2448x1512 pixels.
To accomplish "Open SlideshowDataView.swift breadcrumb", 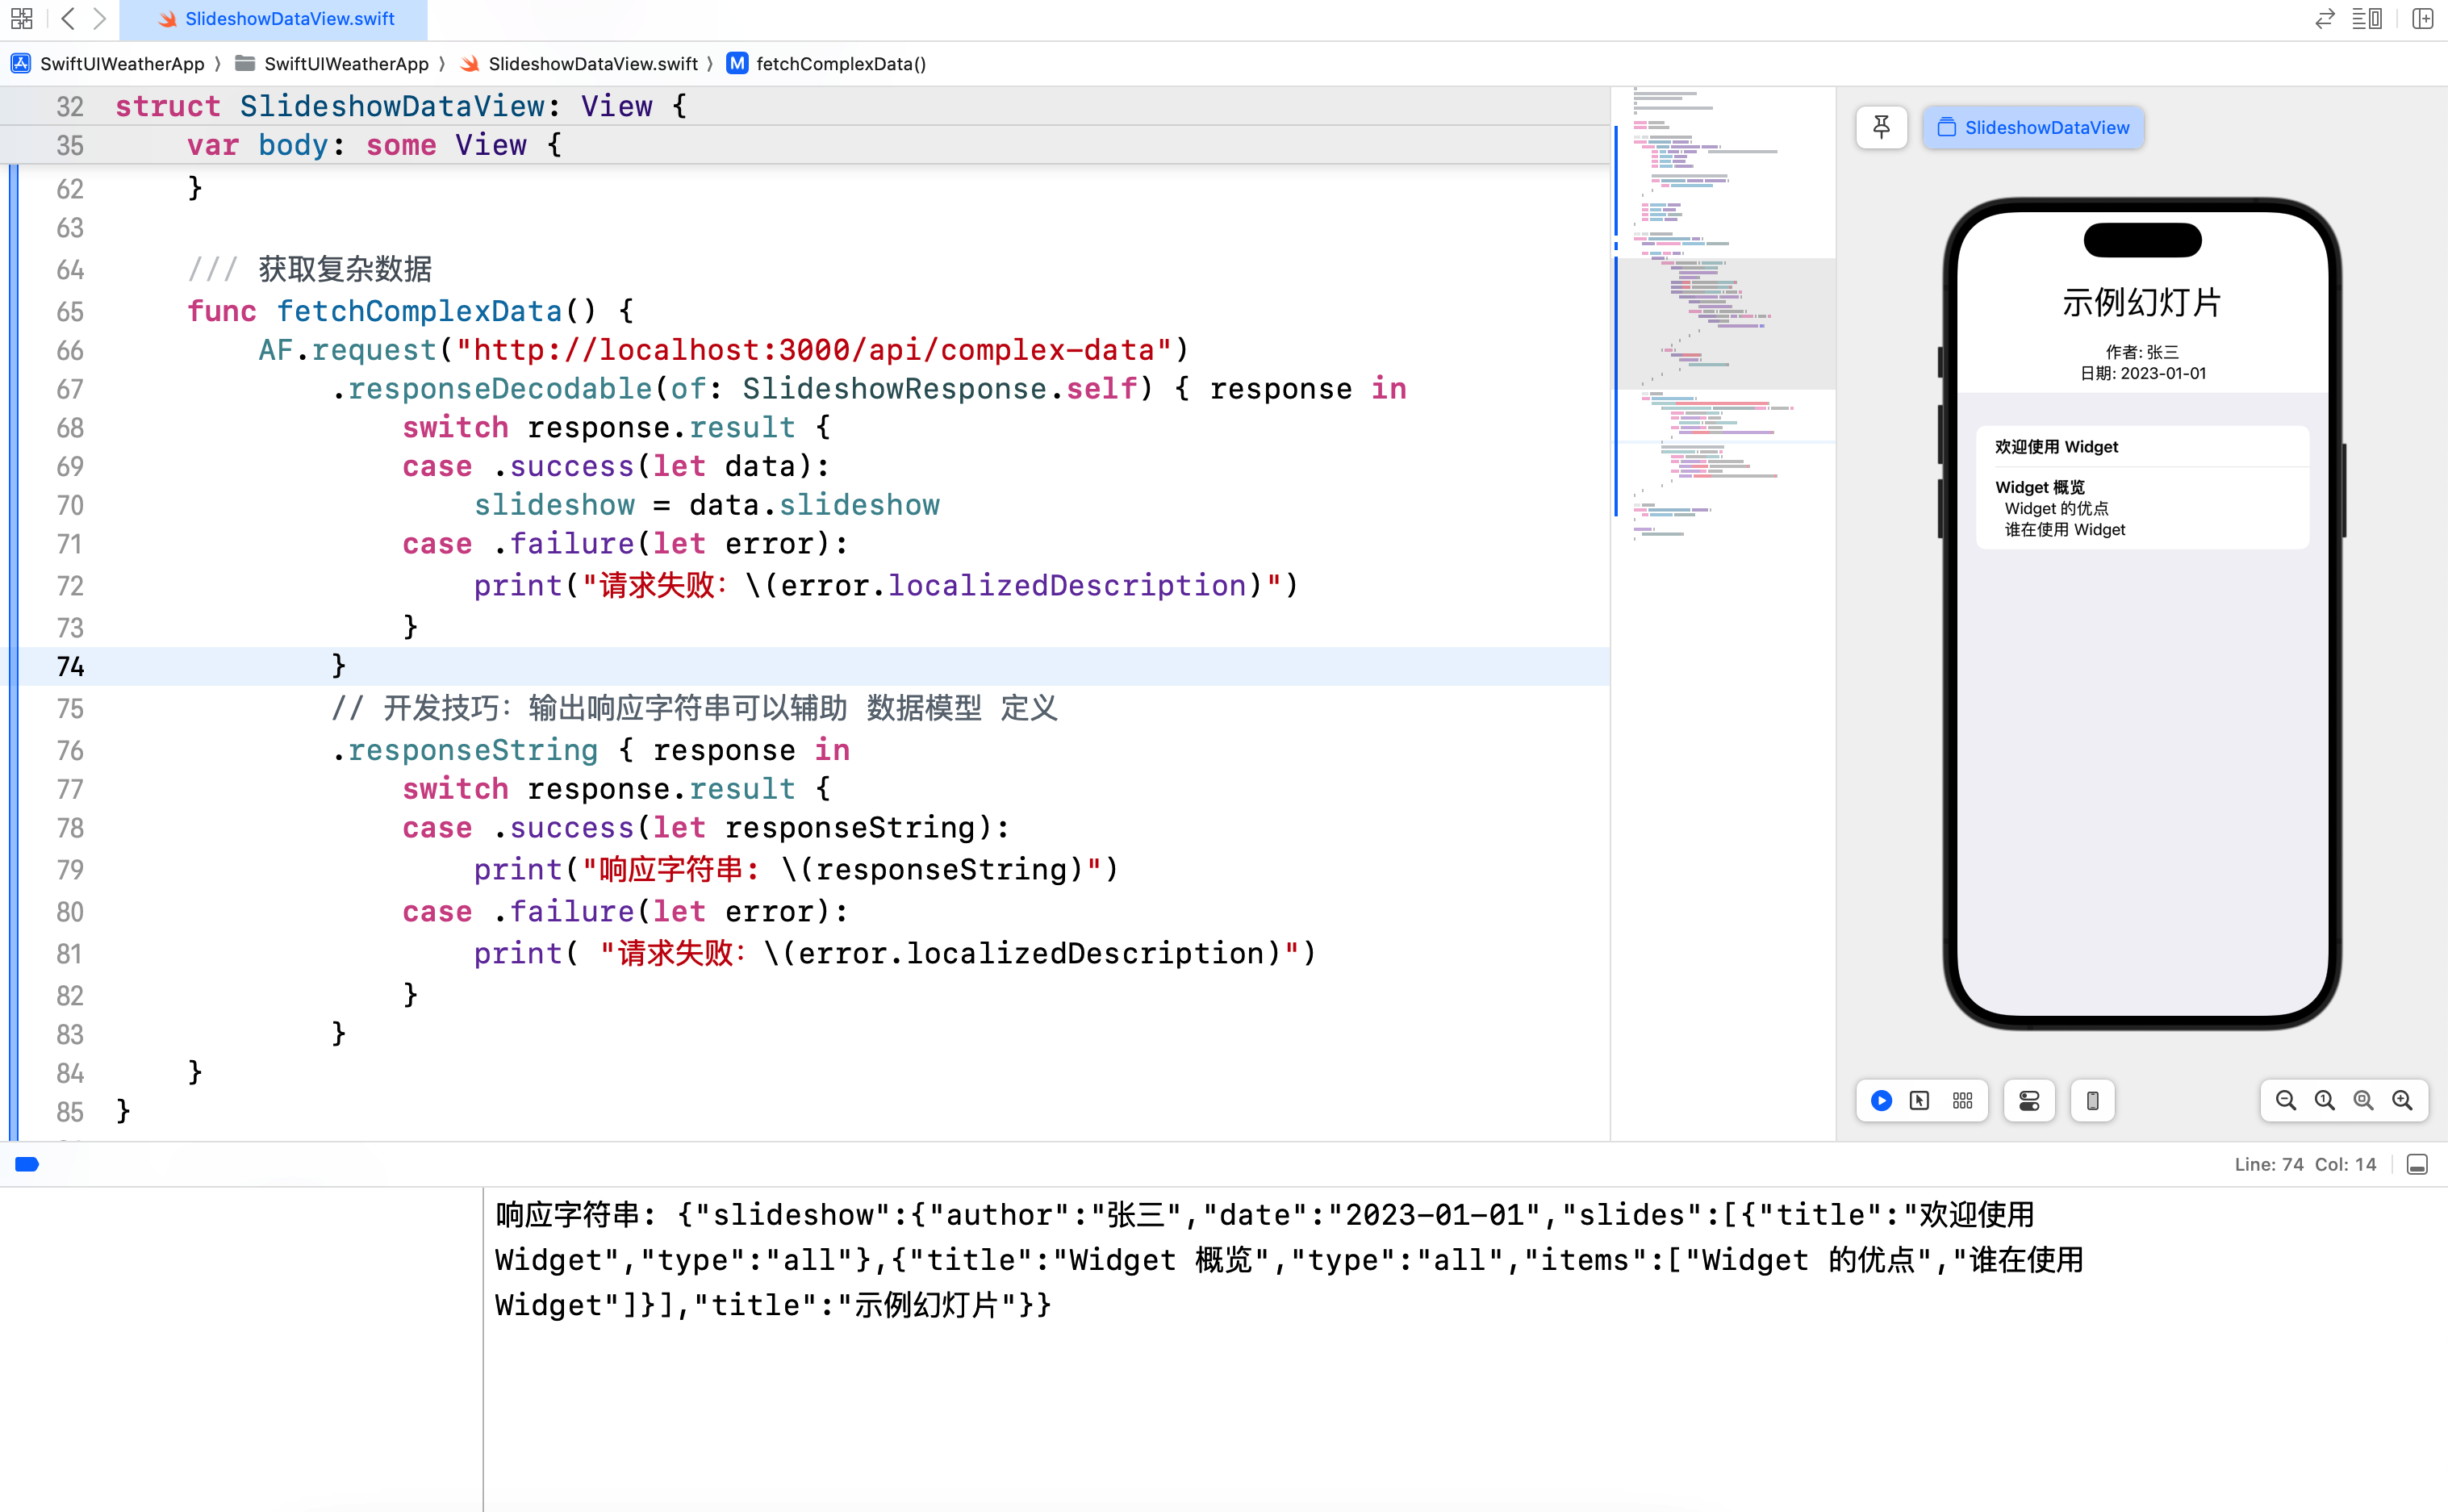I will [x=579, y=64].
